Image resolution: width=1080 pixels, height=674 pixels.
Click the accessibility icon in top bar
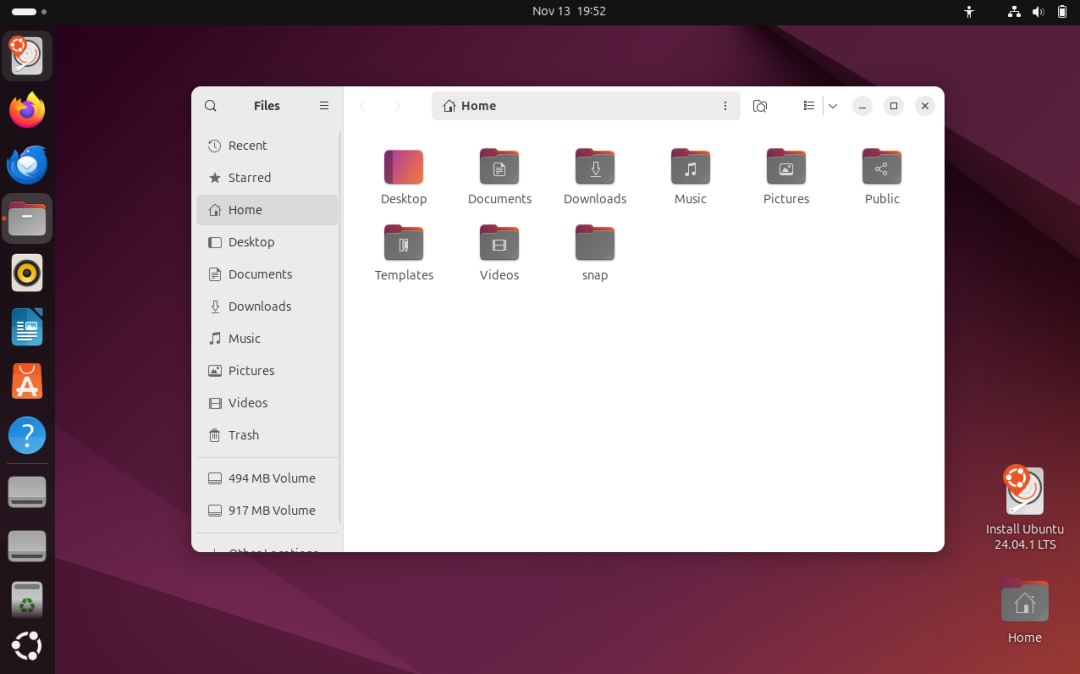click(968, 11)
